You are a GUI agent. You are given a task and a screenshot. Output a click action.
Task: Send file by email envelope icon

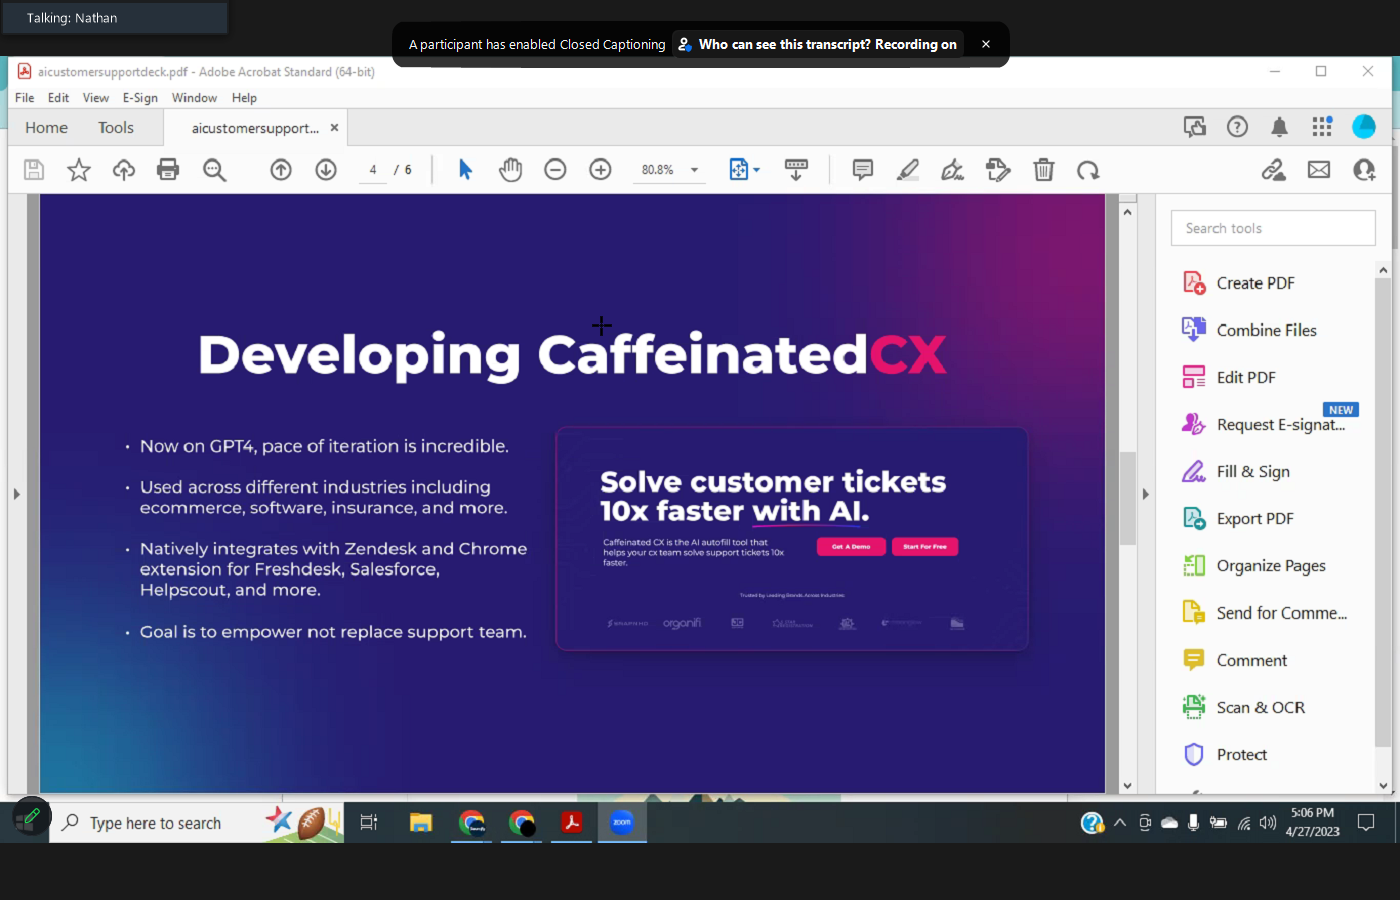[x=1319, y=170]
